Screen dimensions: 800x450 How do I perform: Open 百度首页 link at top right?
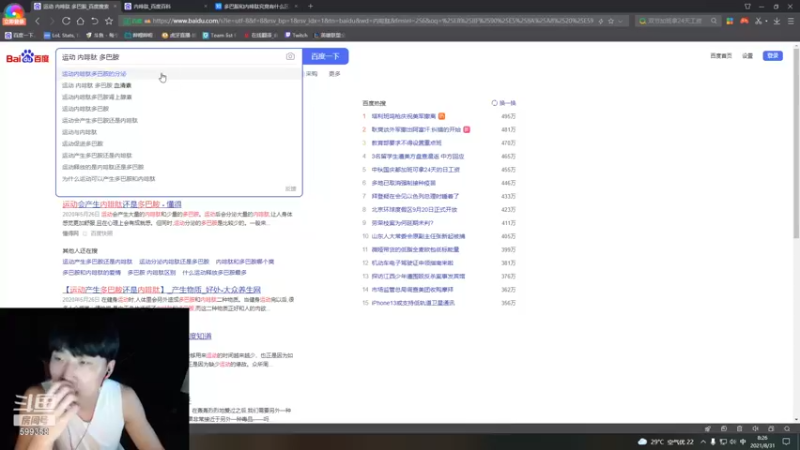pyautogui.click(x=720, y=56)
